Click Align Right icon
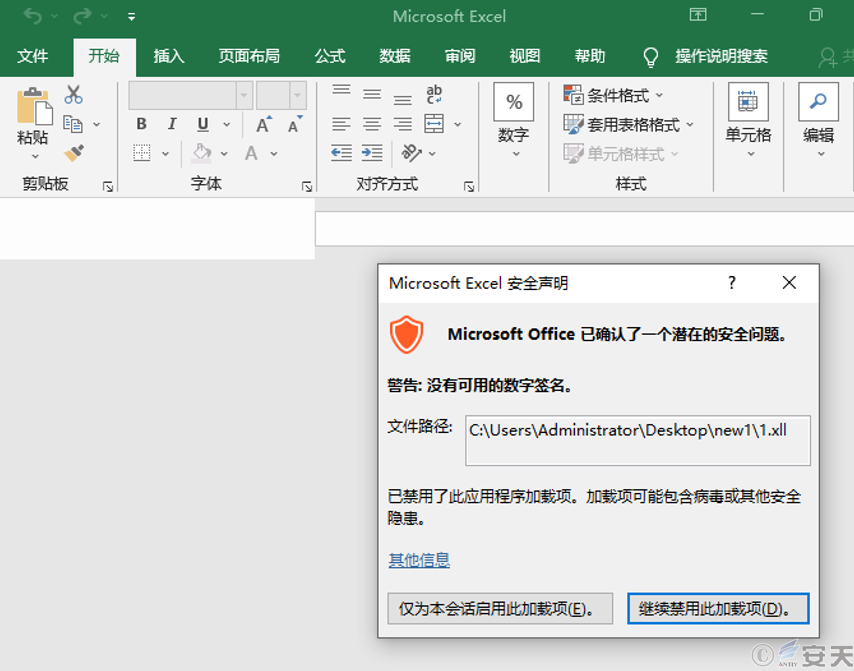854x671 pixels. 402,124
